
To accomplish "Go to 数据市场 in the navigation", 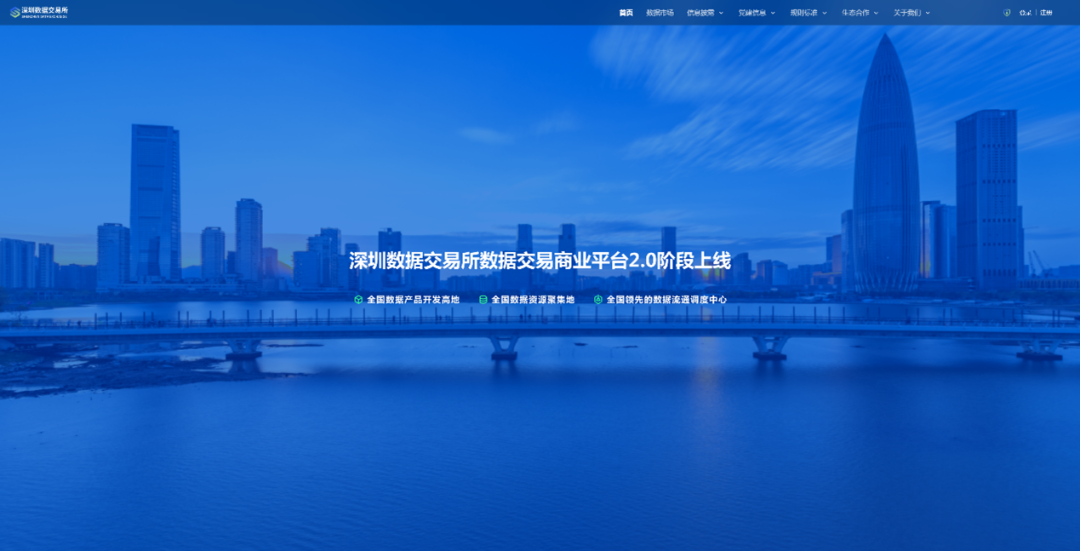I will coord(660,12).
